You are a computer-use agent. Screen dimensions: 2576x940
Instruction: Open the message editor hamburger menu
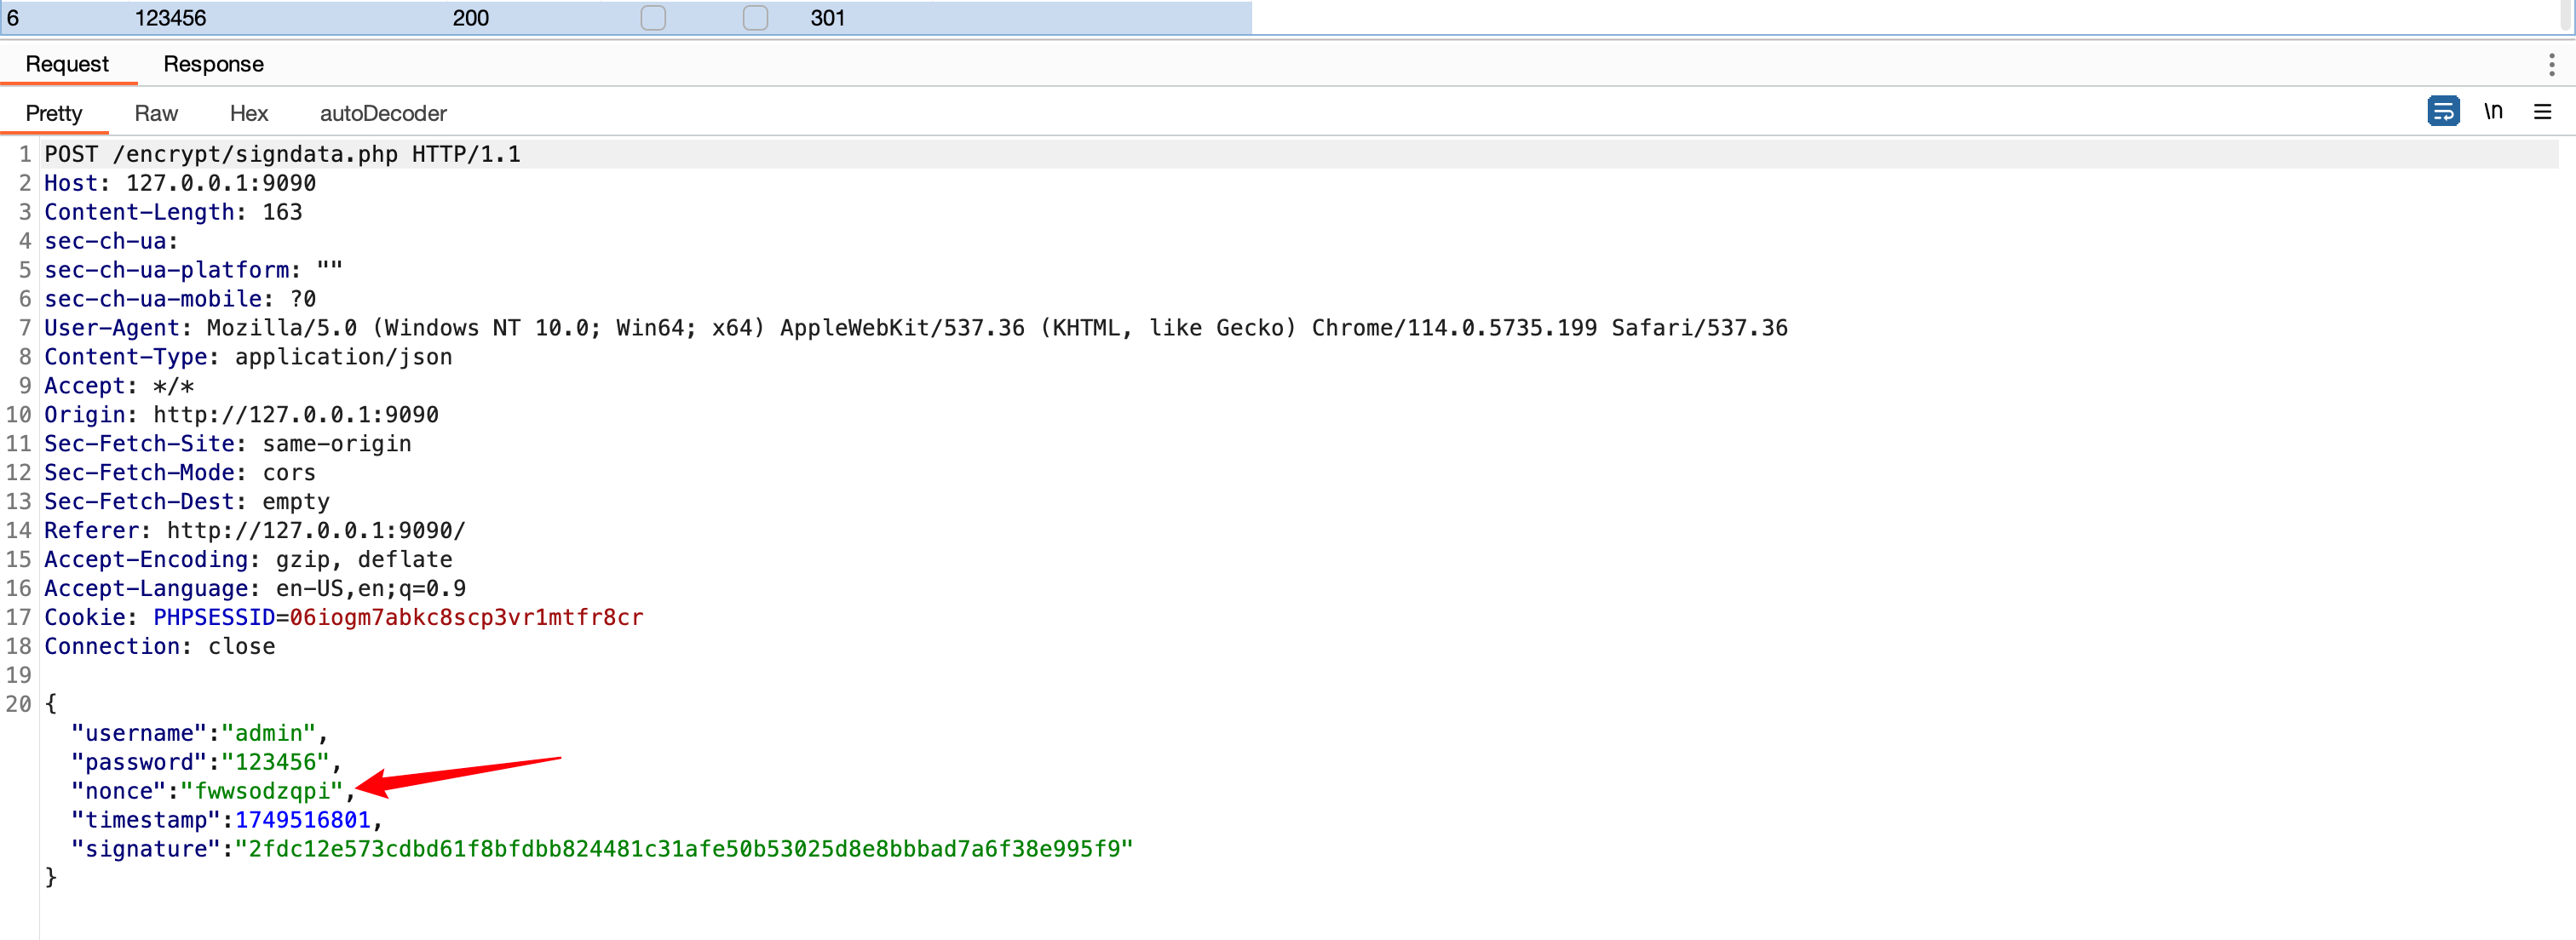[x=2542, y=111]
